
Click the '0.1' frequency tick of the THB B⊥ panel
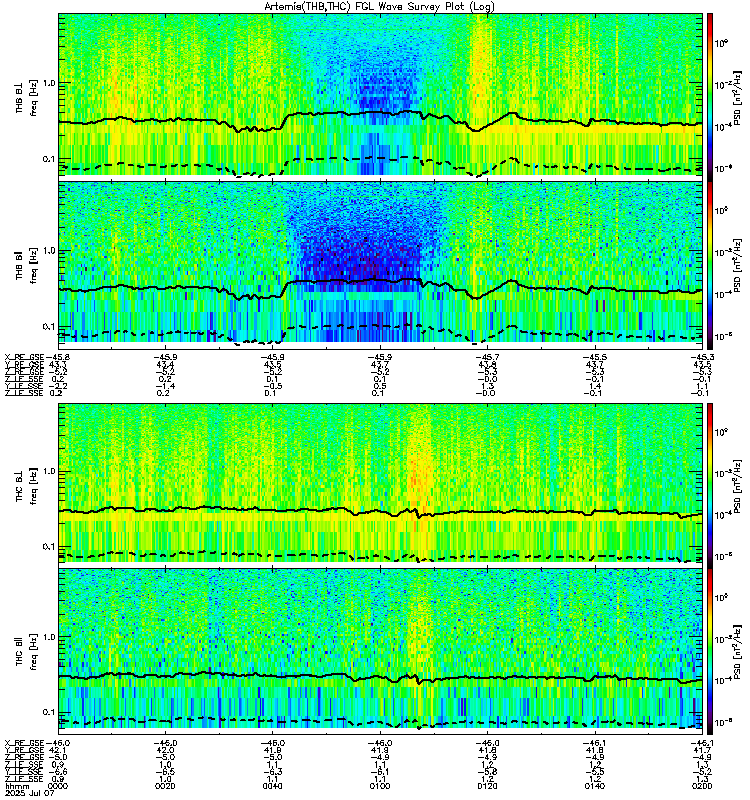49,159
